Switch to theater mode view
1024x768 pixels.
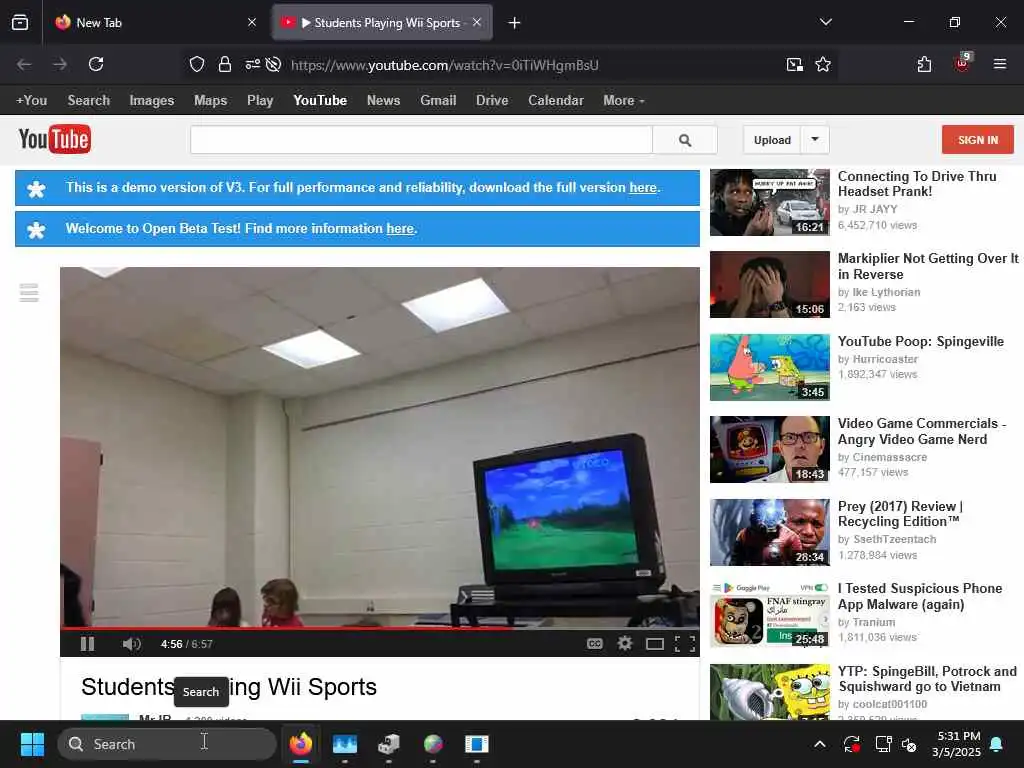click(x=655, y=645)
